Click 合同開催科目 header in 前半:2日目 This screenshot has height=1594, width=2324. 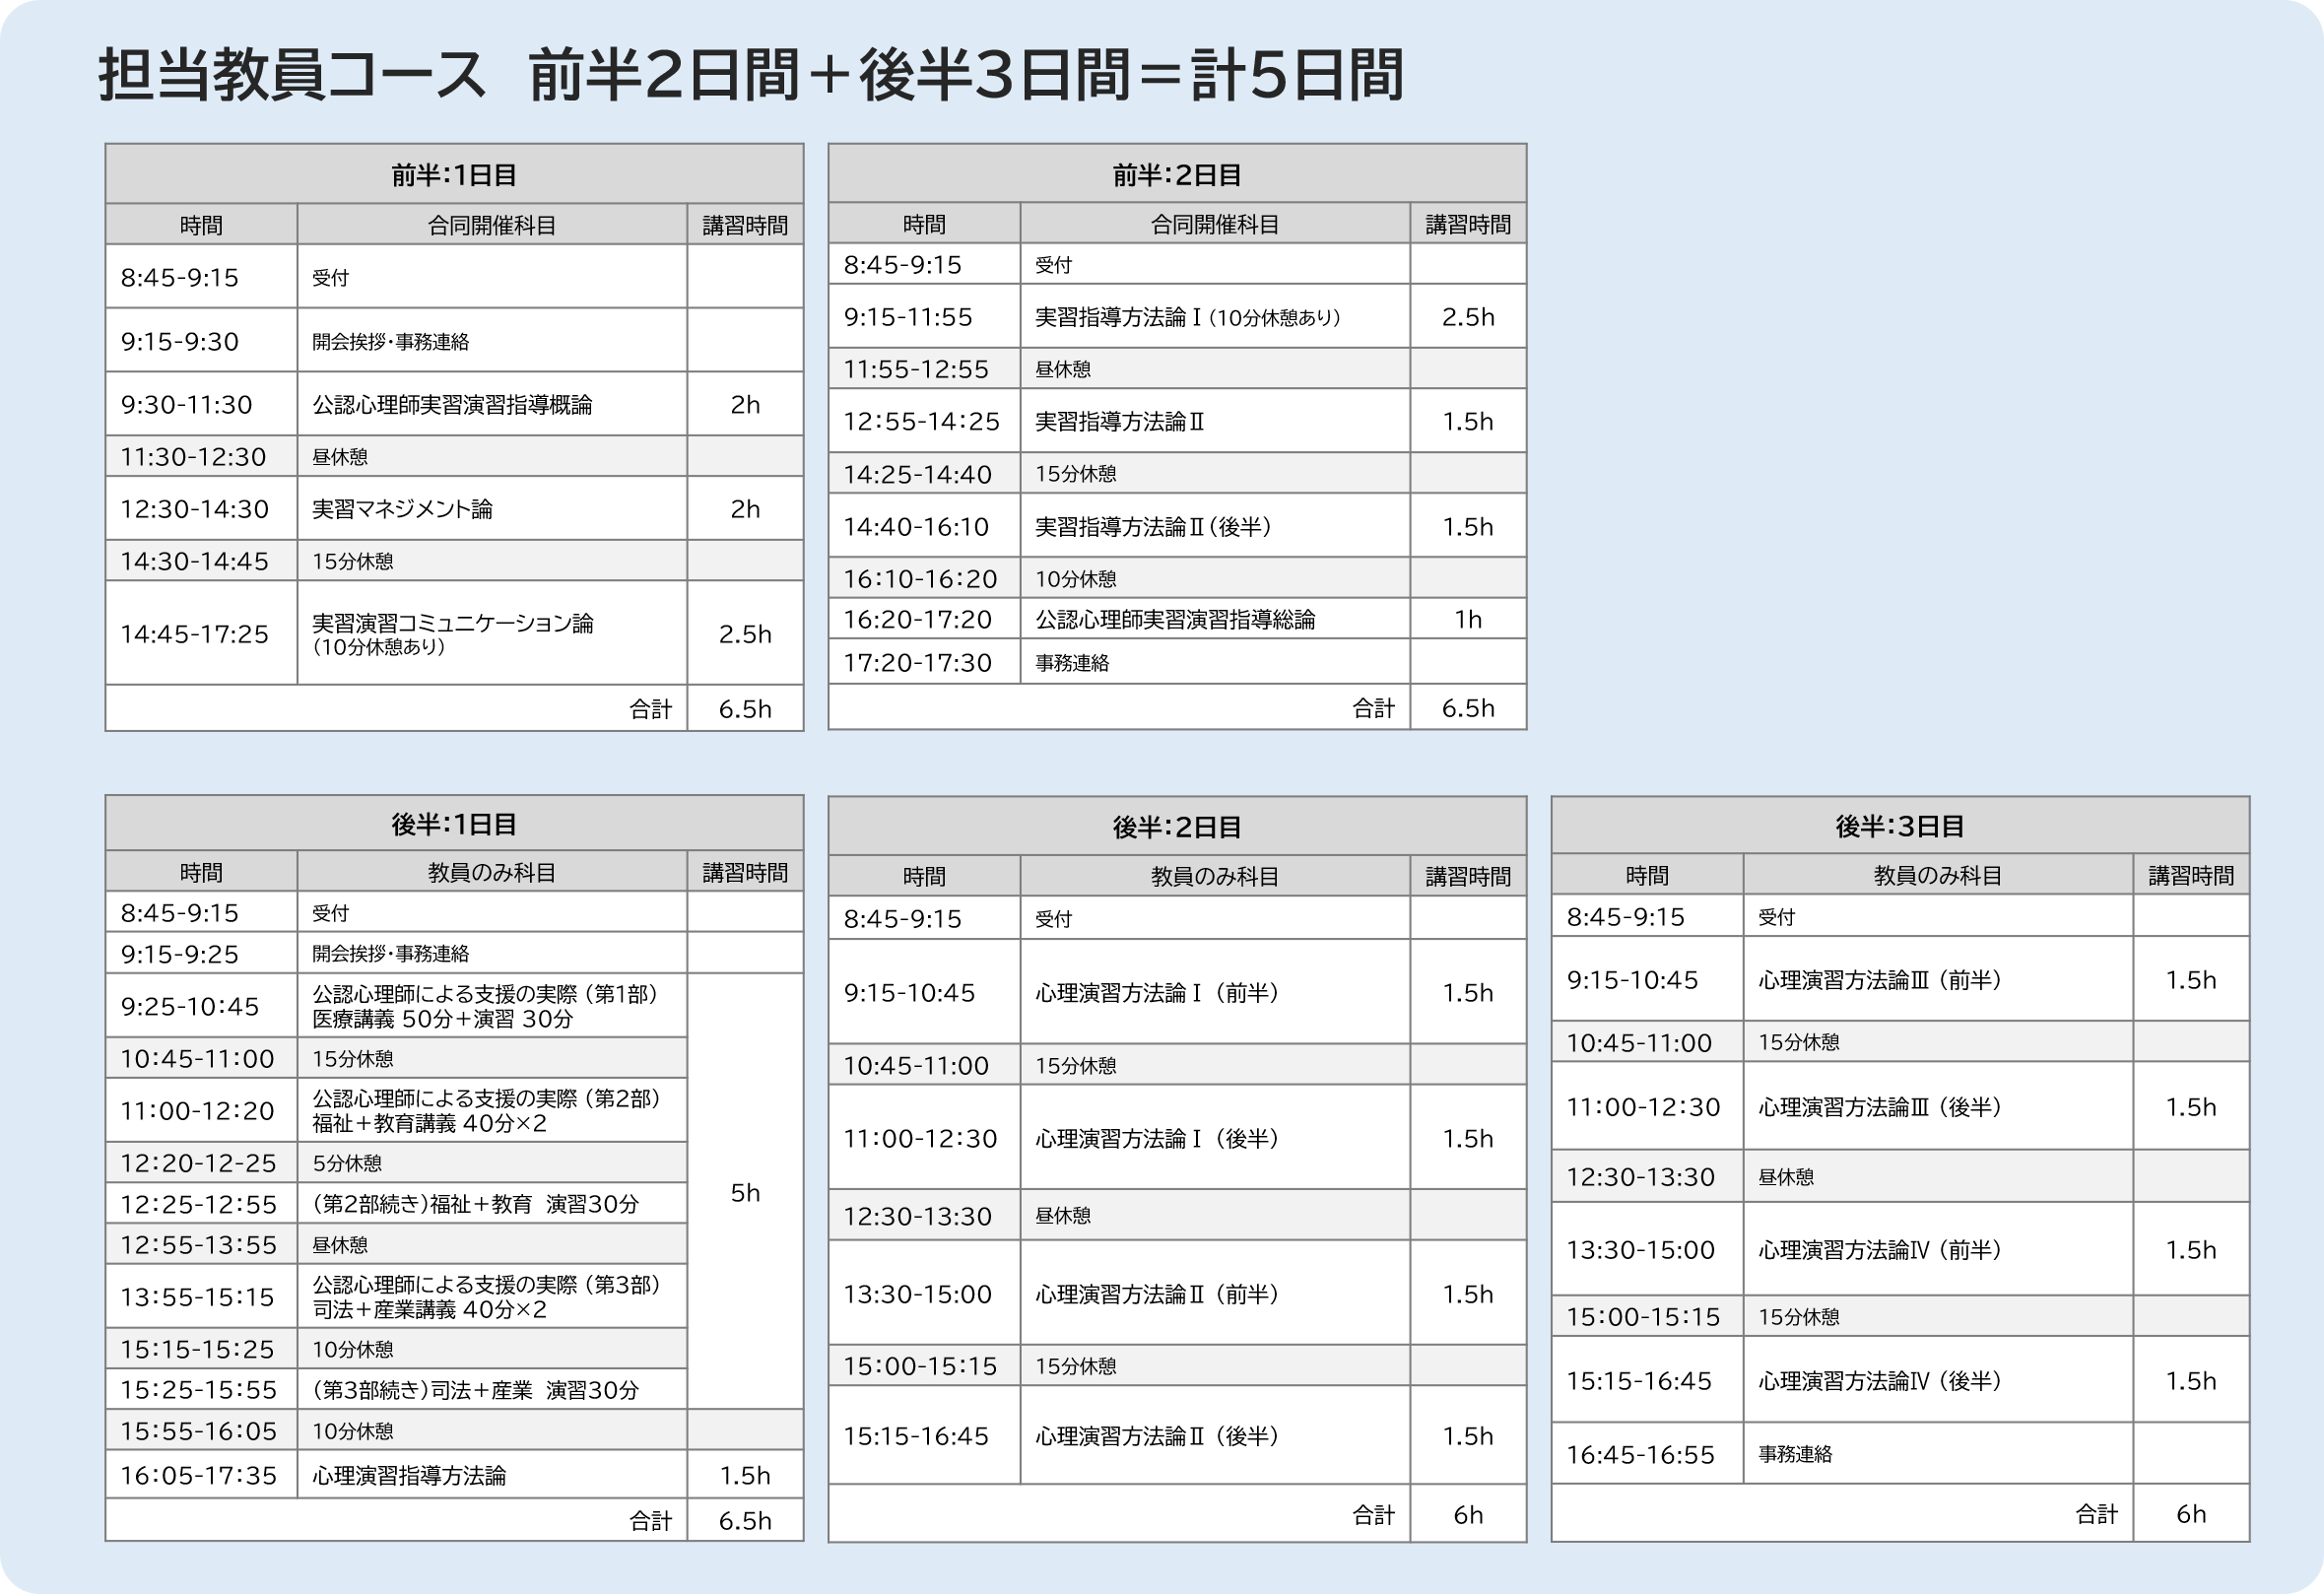(x=1215, y=224)
